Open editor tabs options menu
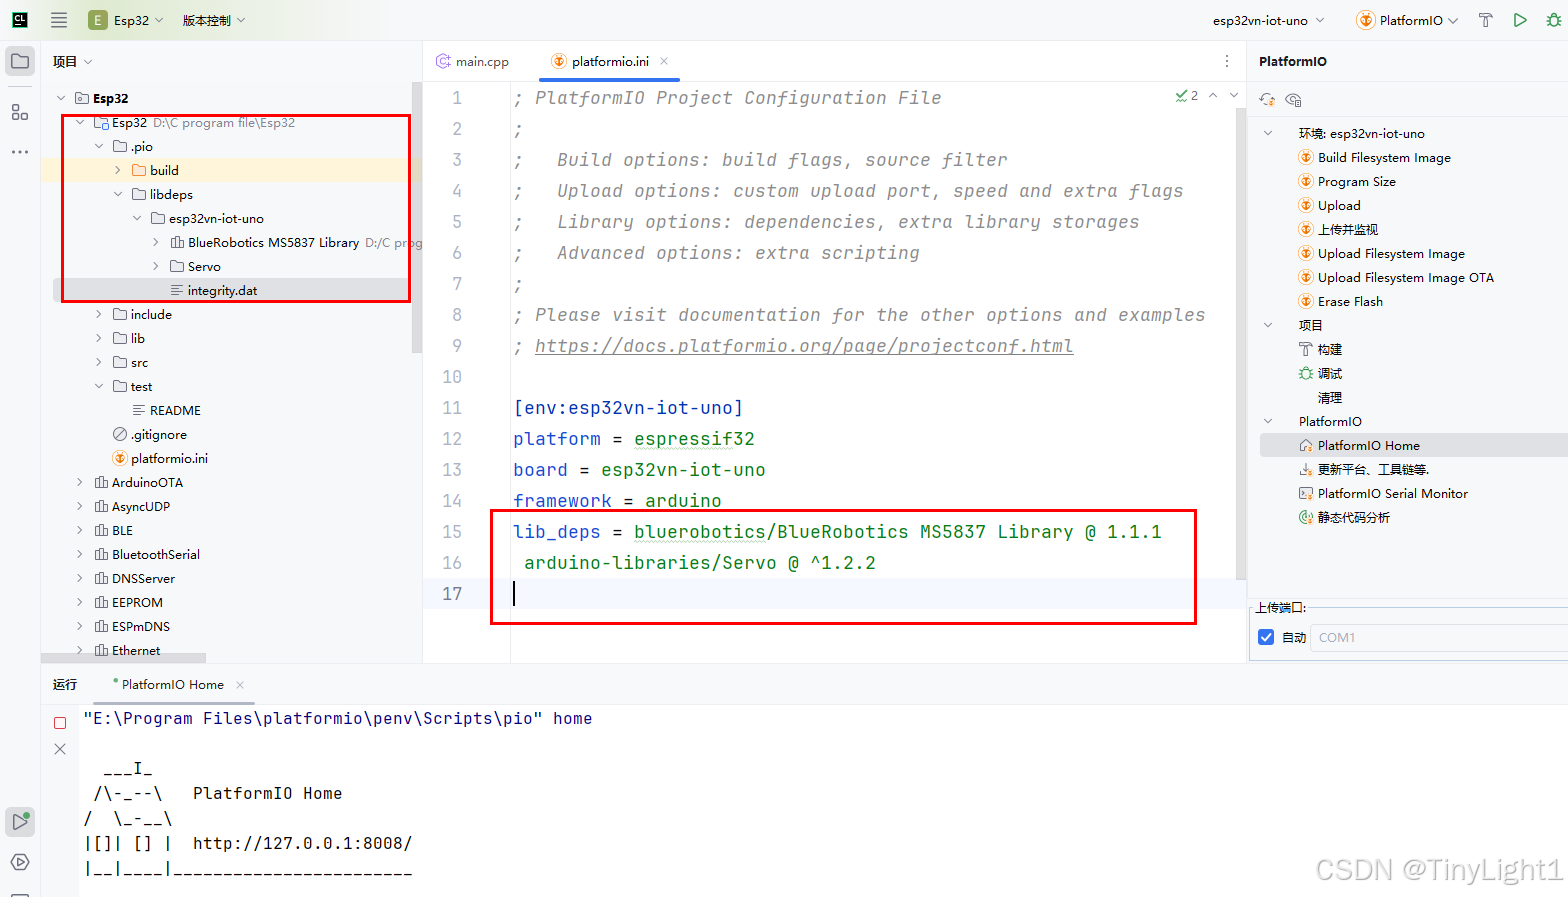Image resolution: width=1568 pixels, height=897 pixels. (1227, 61)
